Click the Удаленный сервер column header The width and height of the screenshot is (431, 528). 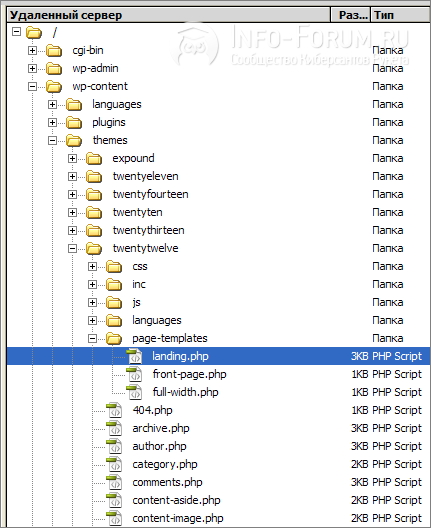pos(168,15)
